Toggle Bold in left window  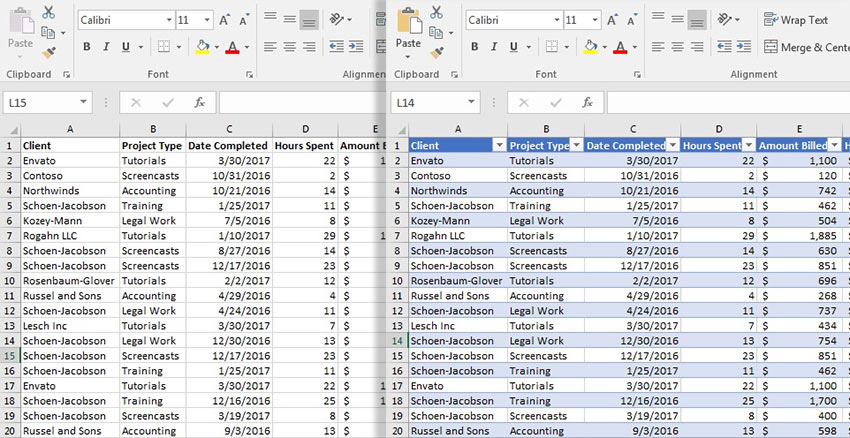click(87, 47)
